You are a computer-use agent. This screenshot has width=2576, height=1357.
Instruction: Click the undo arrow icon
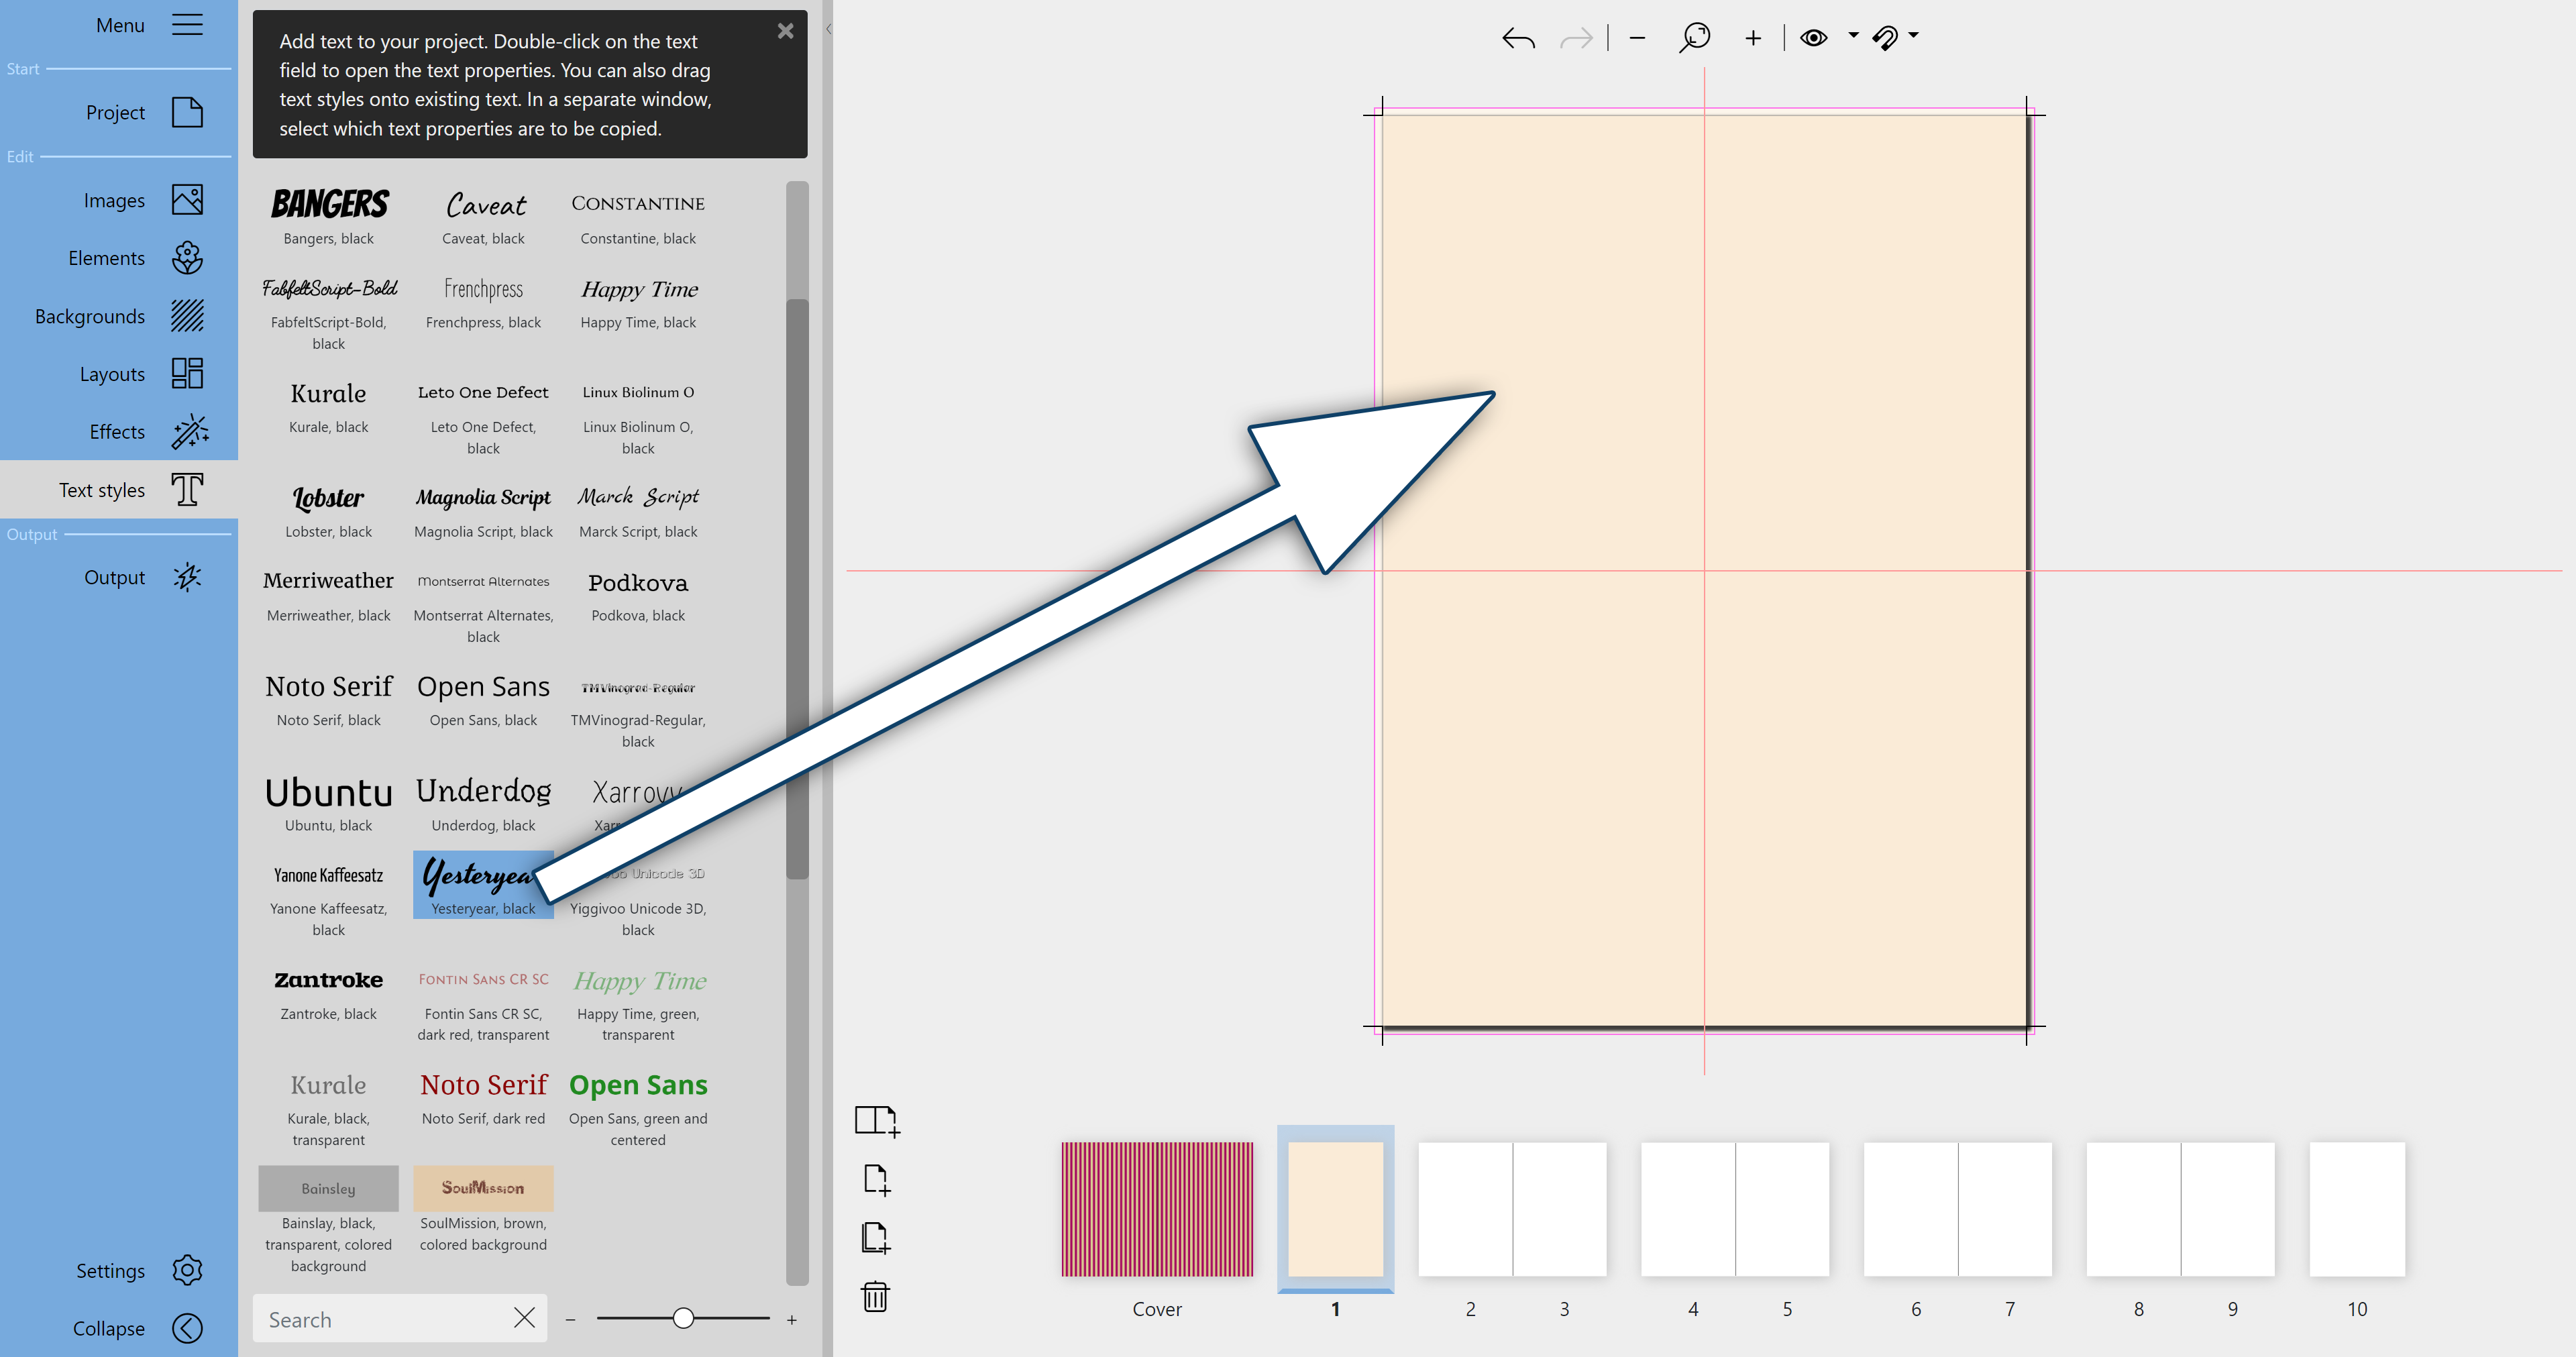click(1517, 38)
